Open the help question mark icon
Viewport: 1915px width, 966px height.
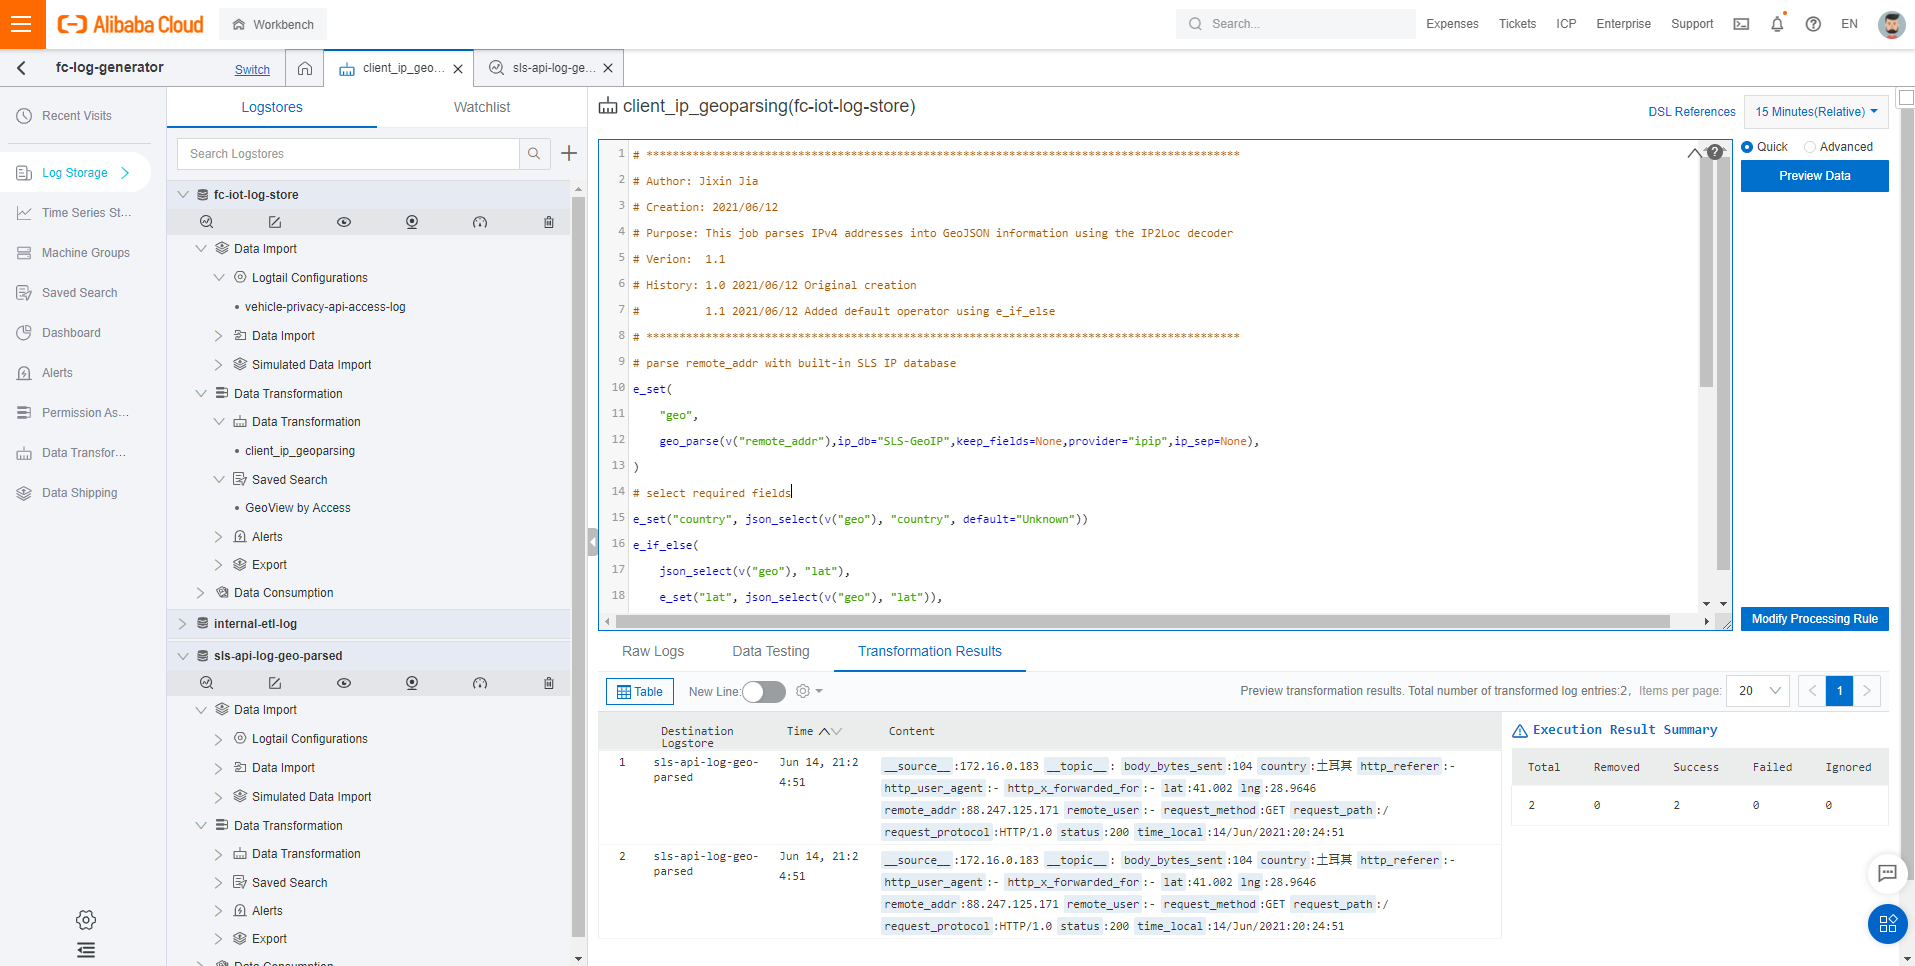tap(1813, 24)
